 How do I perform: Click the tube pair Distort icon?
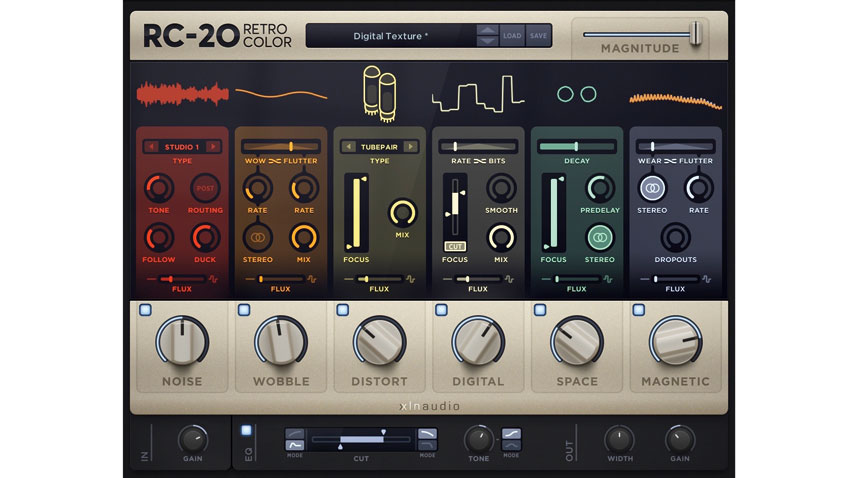tap(379, 93)
